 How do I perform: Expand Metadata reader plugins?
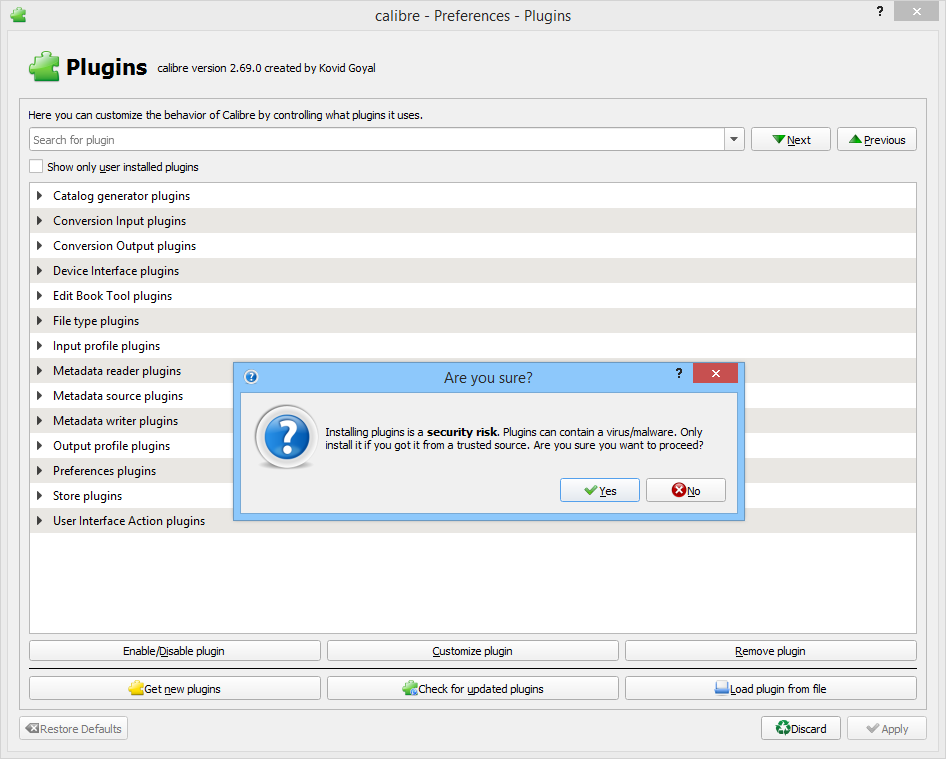[39, 371]
